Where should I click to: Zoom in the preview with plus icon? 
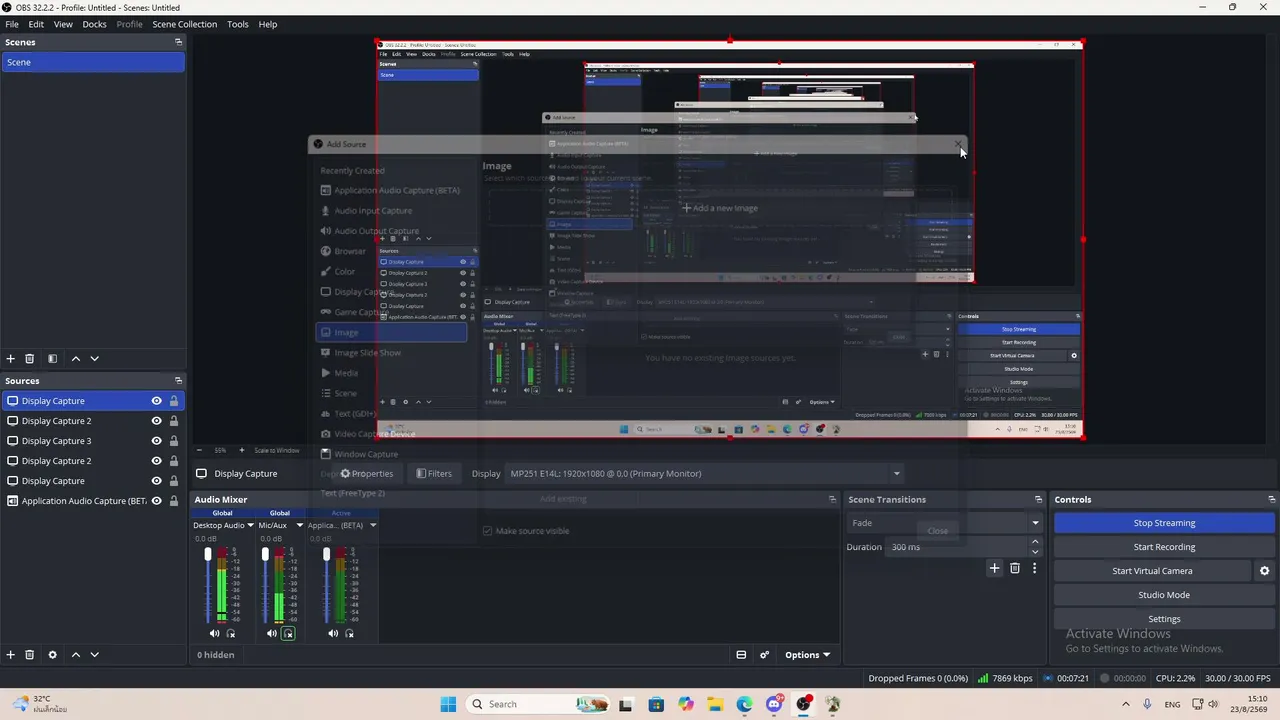241,450
